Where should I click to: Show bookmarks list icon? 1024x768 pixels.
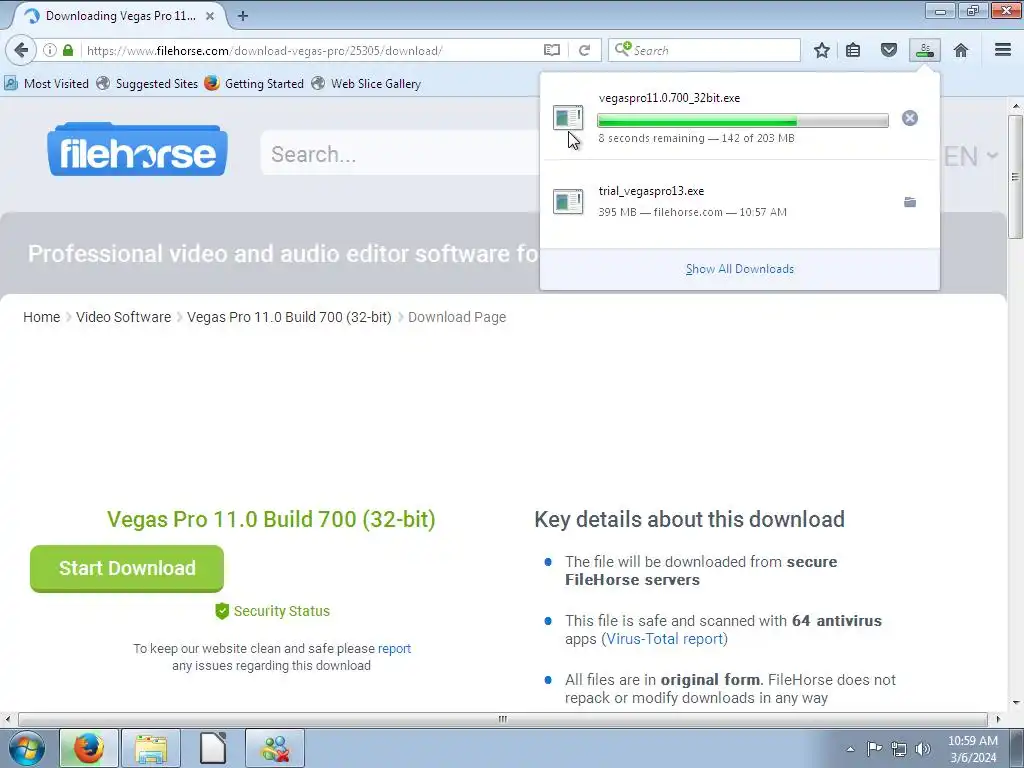pyautogui.click(x=853, y=50)
